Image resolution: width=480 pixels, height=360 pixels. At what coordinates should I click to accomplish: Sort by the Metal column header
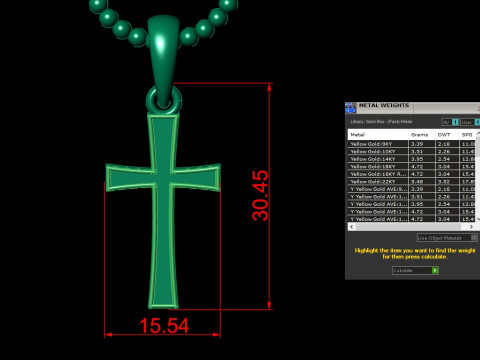click(x=378, y=135)
